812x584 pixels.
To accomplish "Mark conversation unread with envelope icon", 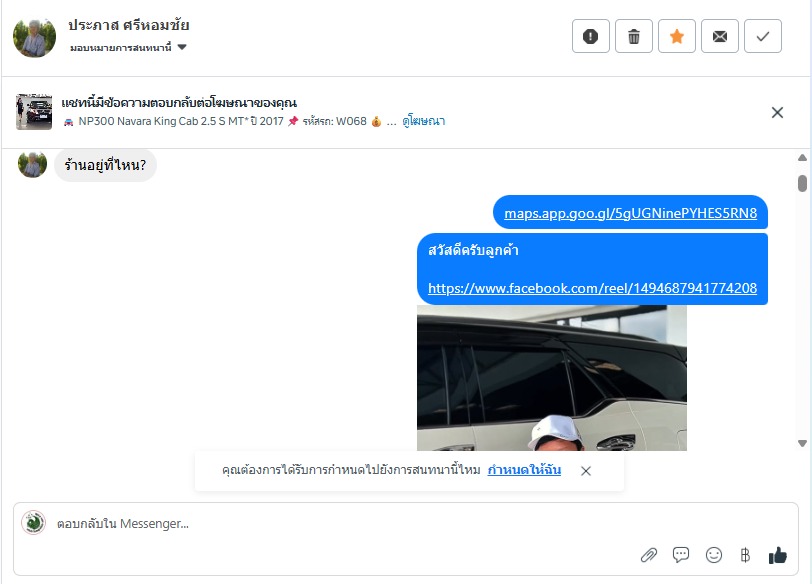I will 719,36.
